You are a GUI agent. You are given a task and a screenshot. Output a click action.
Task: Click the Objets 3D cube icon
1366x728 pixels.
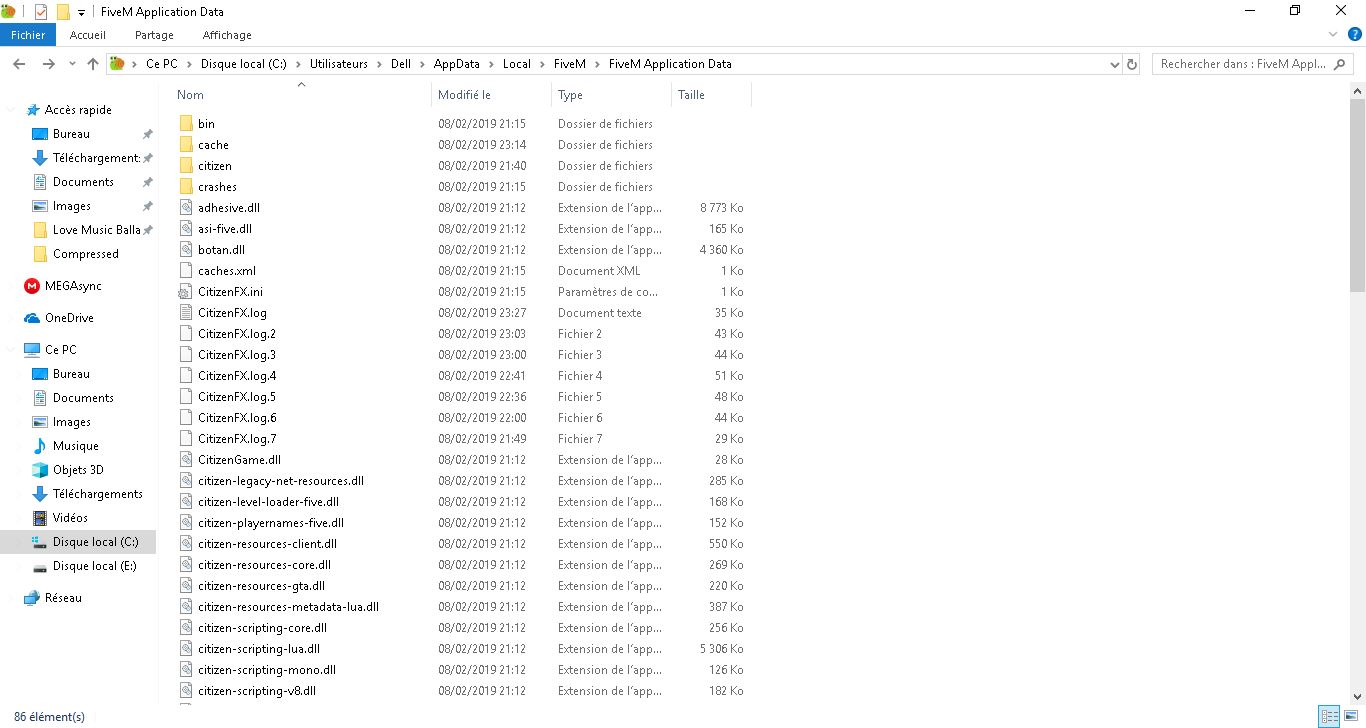40,470
